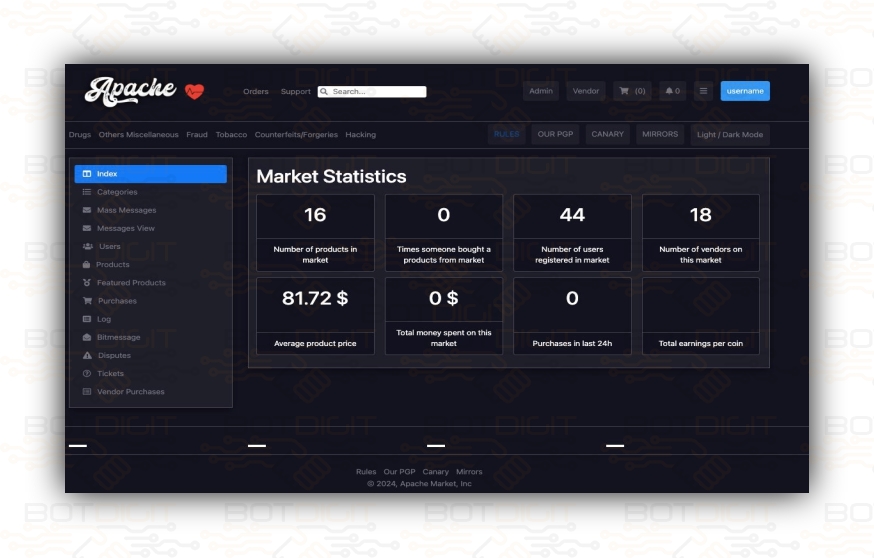Click the Total money spent on this market label
Screen dimensions: 874x558
(x=444, y=338)
